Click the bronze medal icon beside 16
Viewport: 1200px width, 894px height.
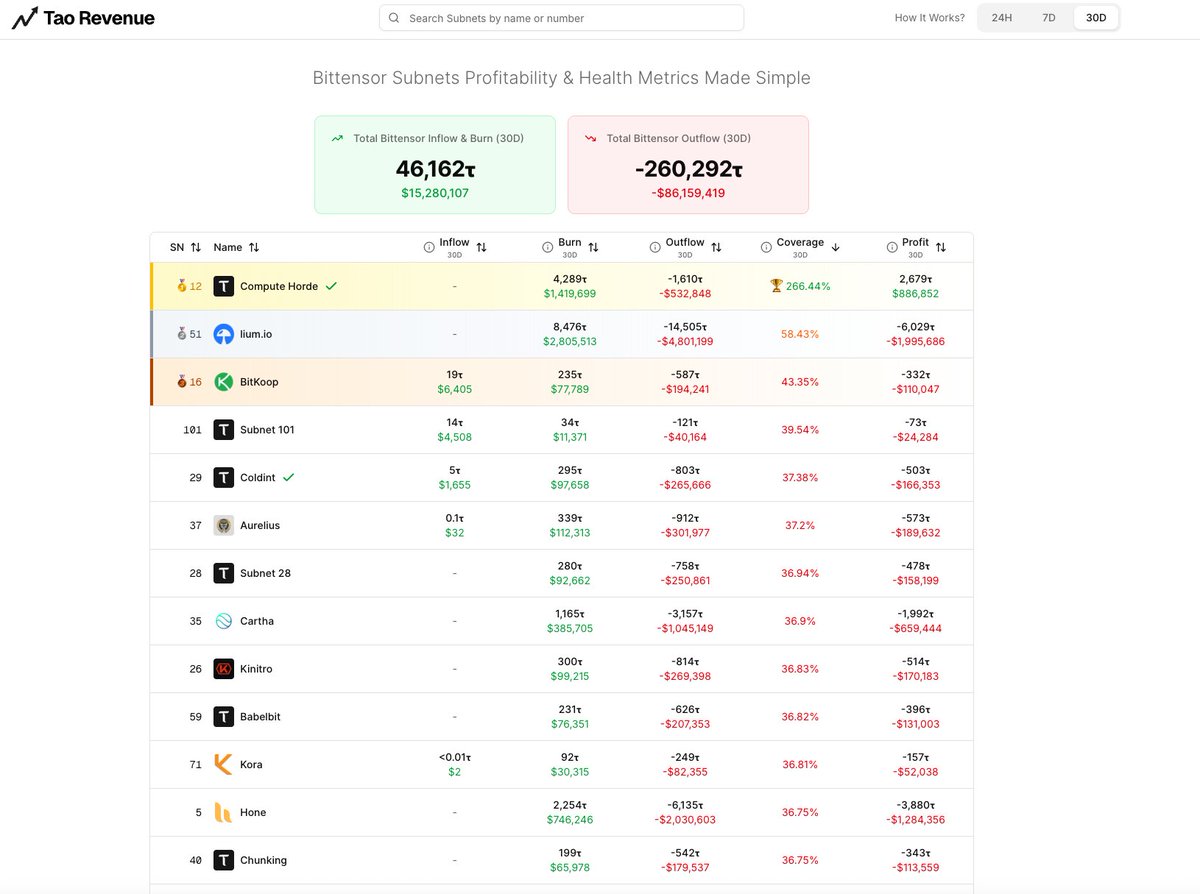point(181,382)
